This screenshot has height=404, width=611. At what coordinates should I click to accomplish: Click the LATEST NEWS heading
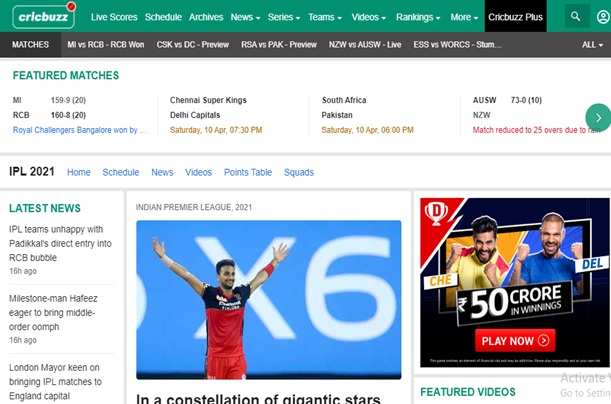pyautogui.click(x=45, y=208)
